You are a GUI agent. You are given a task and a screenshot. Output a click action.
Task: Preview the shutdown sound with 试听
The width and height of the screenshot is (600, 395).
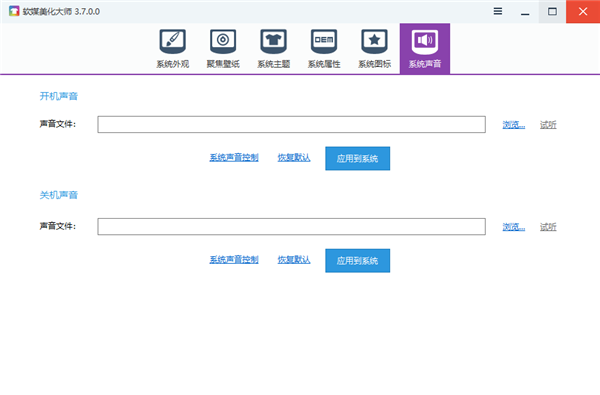click(548, 227)
